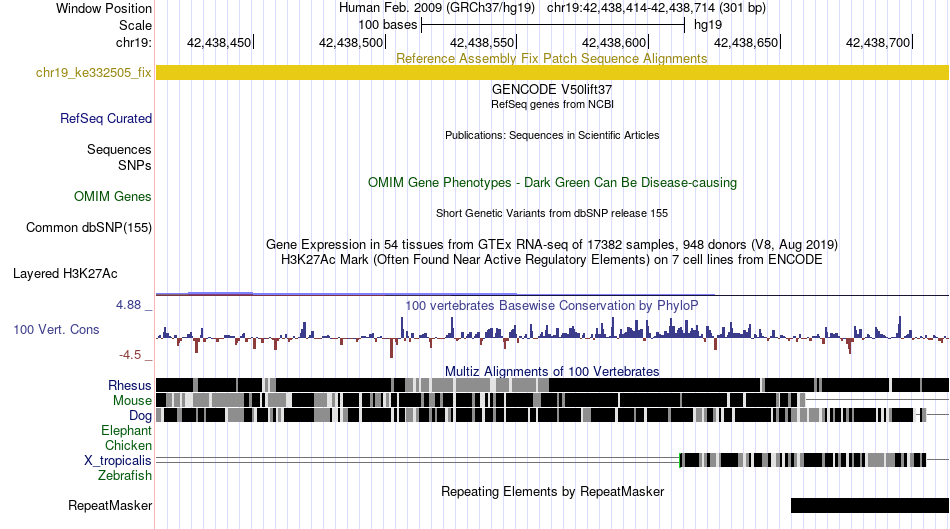This screenshot has height=529, width=950.
Task: Select the X_tropicalis alignment label
Action: (x=118, y=461)
